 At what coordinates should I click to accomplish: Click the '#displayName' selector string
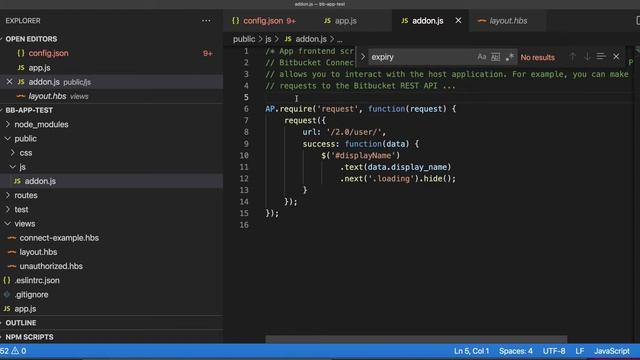point(363,156)
